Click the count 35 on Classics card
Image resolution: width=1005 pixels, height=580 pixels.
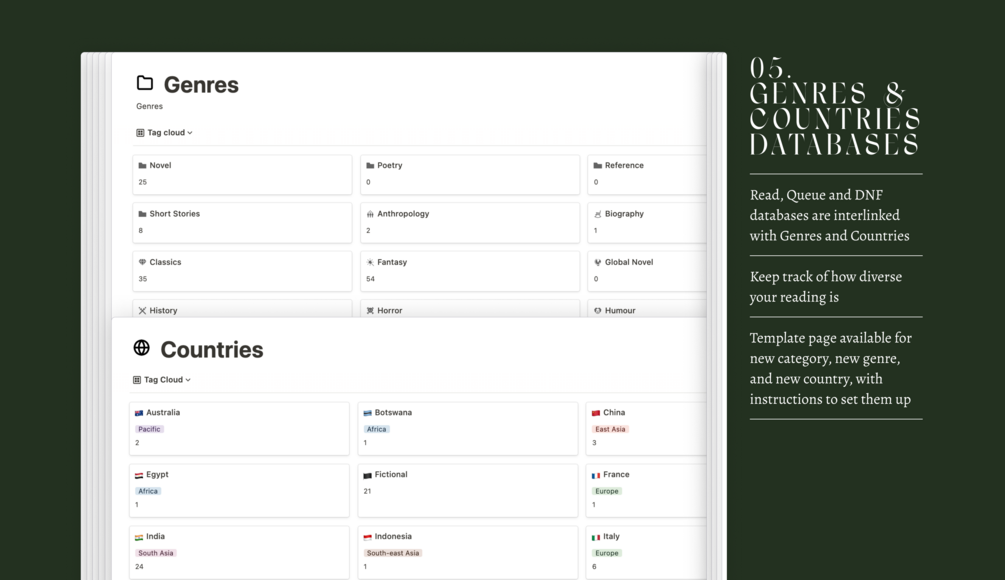142,279
